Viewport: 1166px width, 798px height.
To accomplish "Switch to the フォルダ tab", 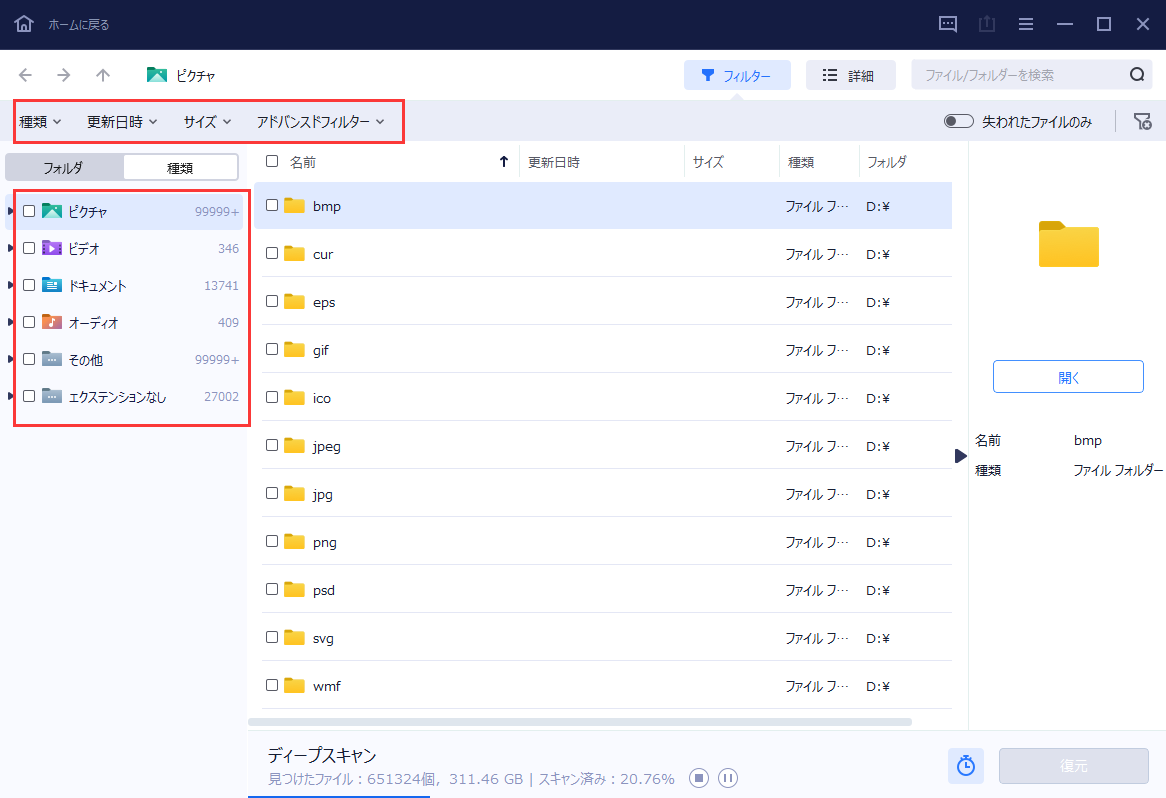I will coord(63,168).
